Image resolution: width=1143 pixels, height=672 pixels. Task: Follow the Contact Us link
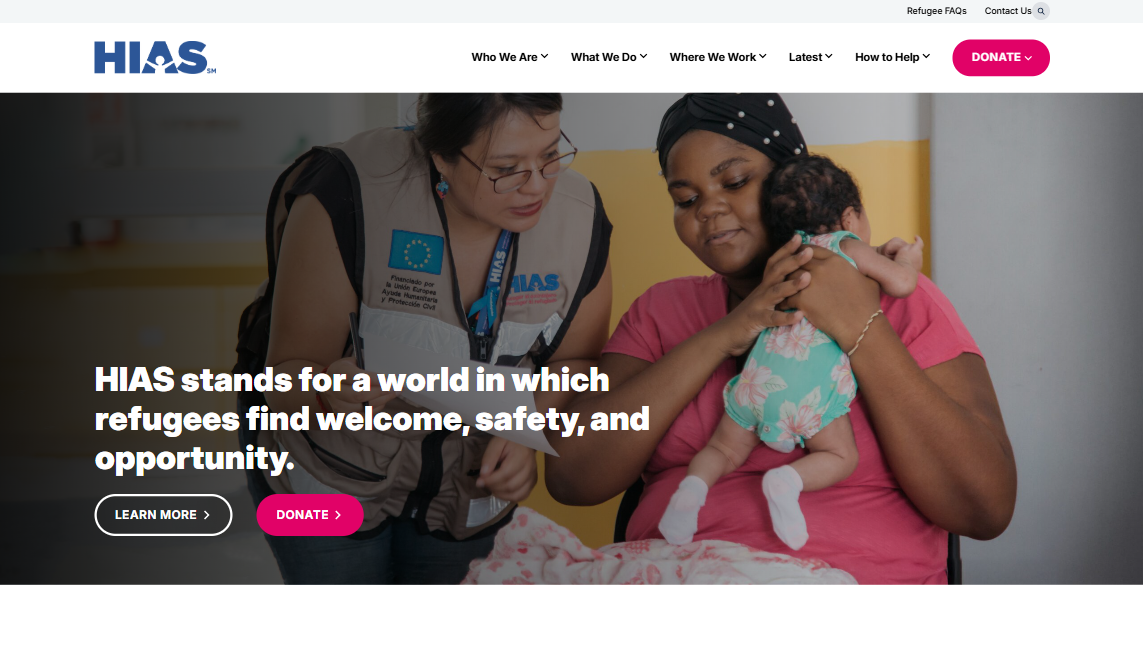pyautogui.click(x=1007, y=11)
